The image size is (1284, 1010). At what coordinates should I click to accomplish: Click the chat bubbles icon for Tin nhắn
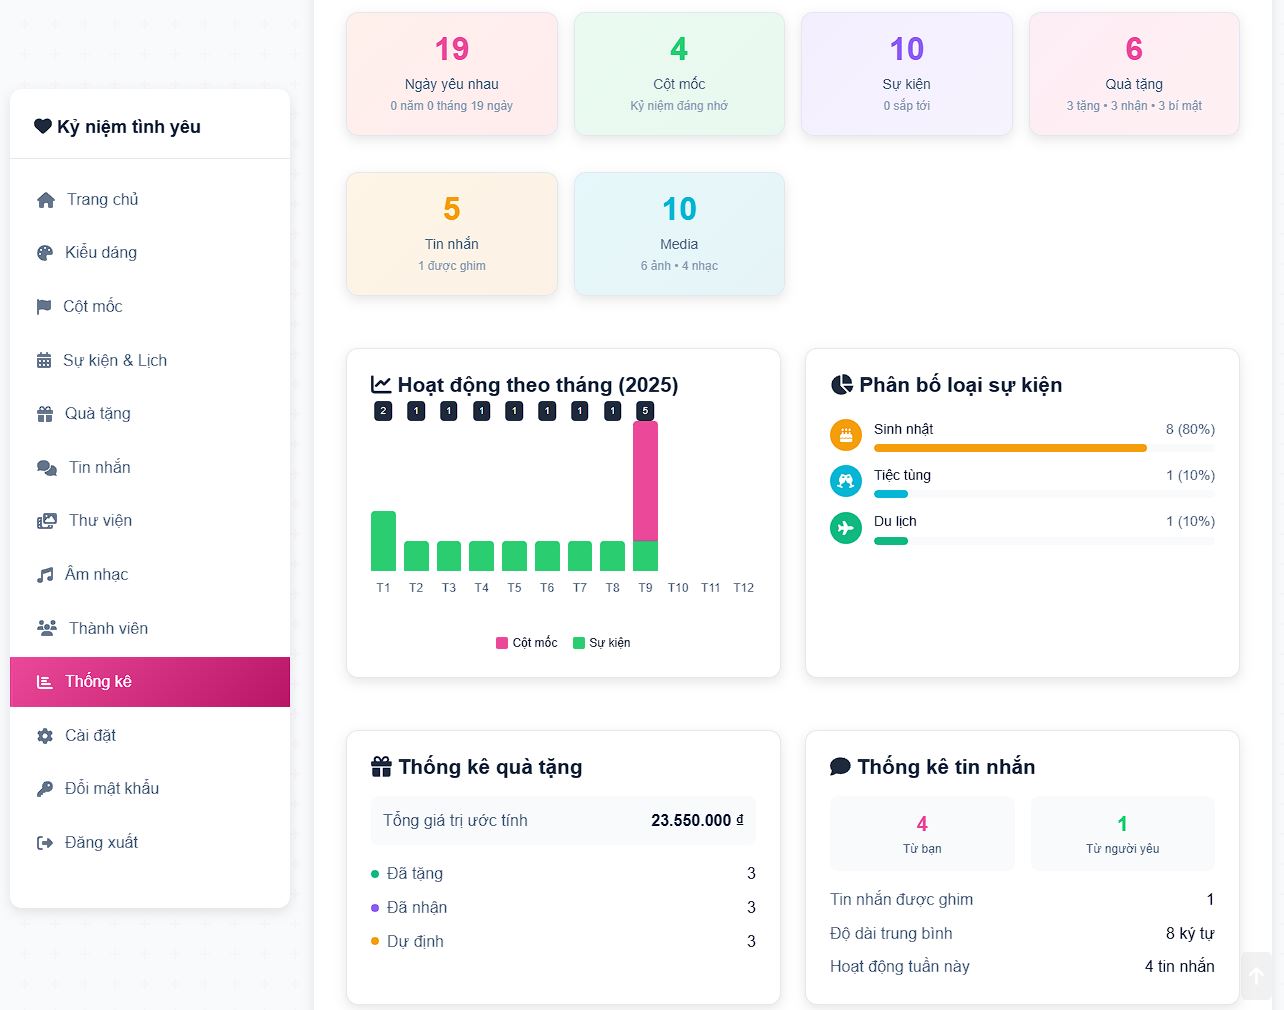(46, 468)
